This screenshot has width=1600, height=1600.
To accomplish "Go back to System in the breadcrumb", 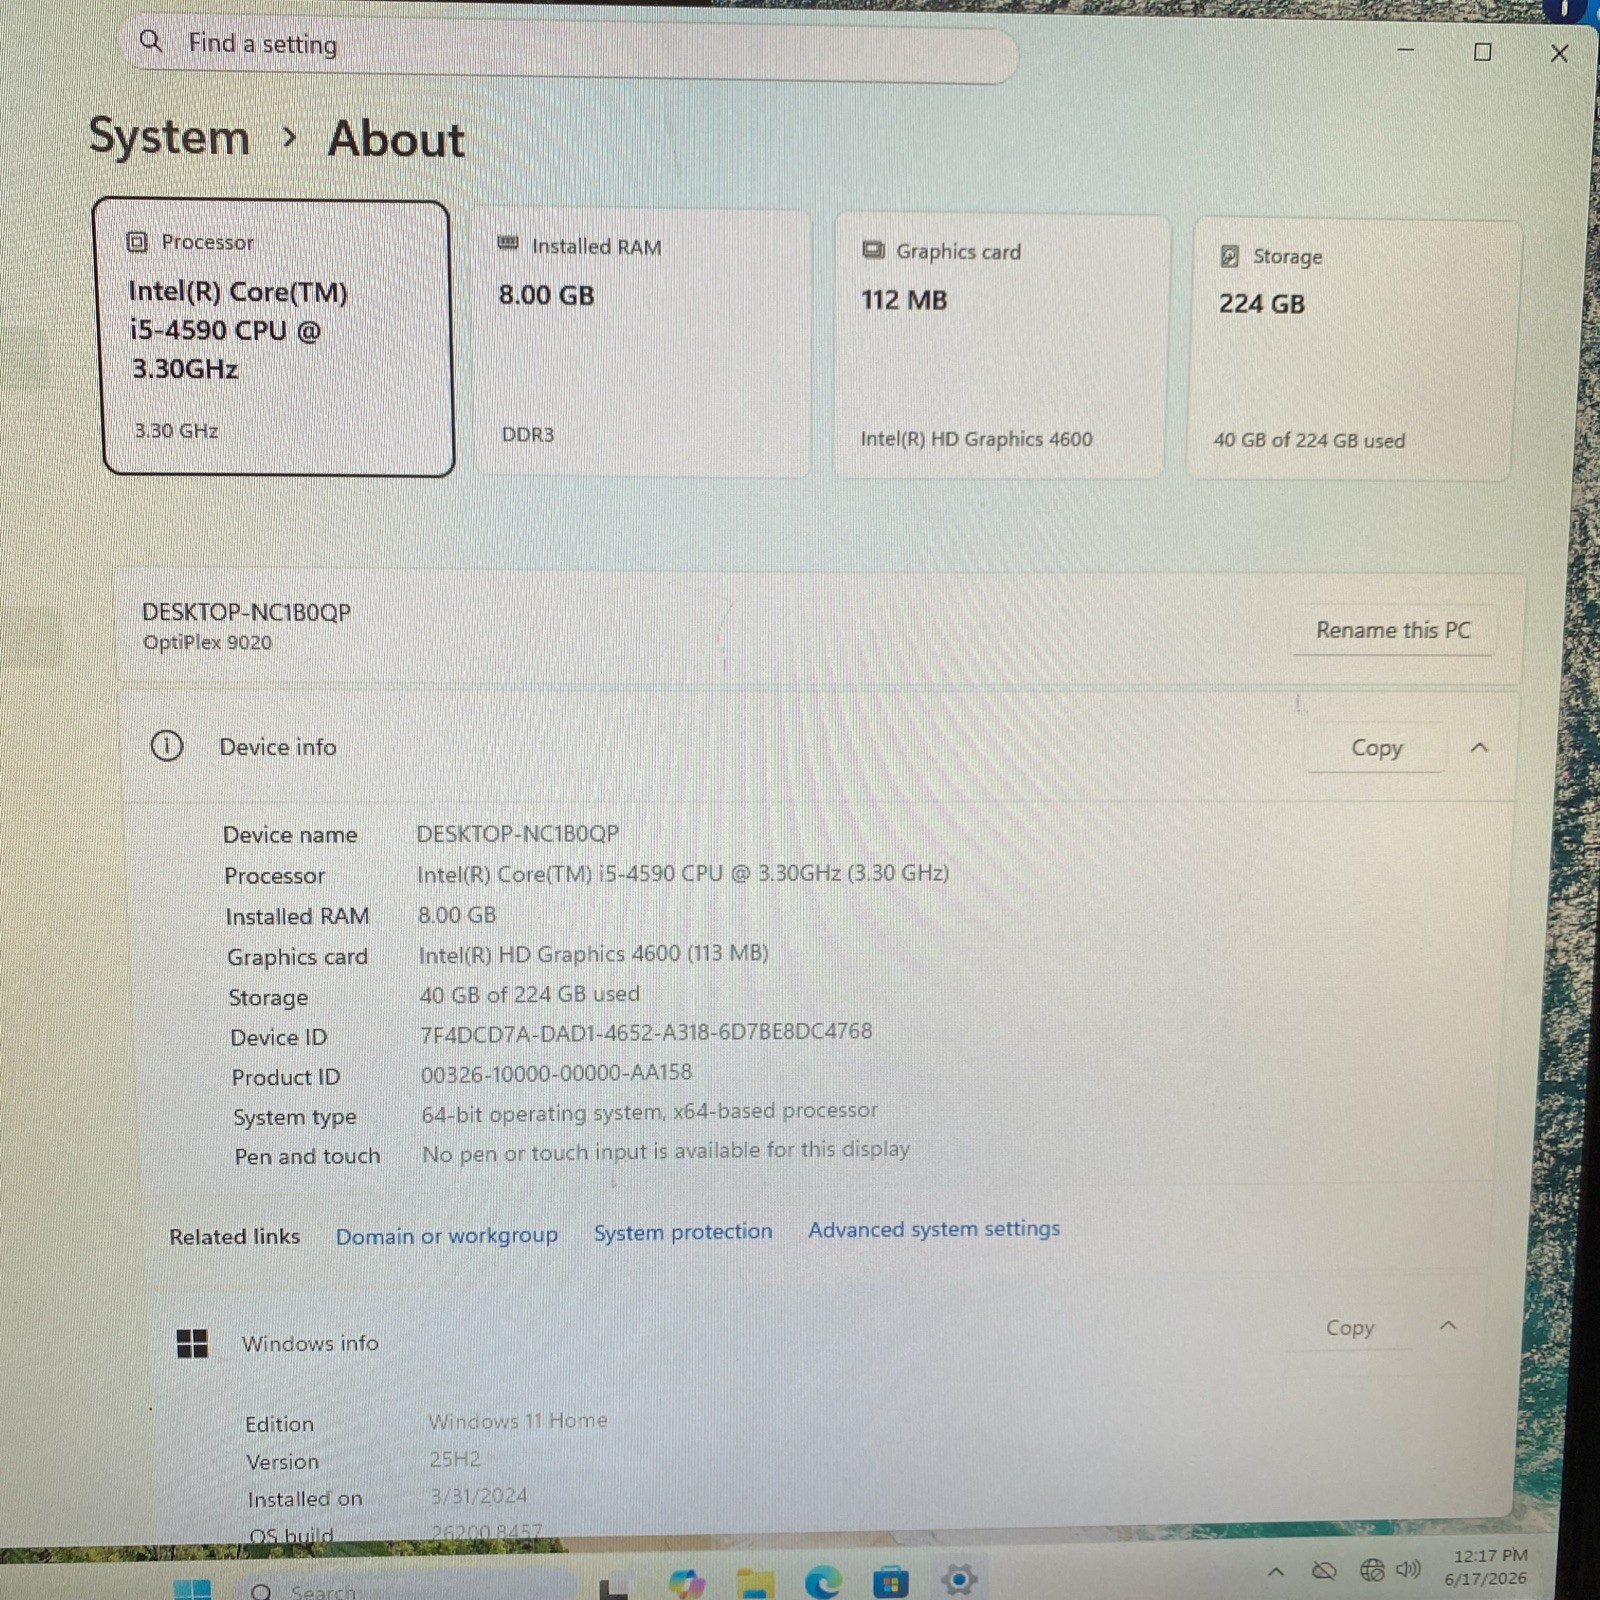I will (169, 136).
